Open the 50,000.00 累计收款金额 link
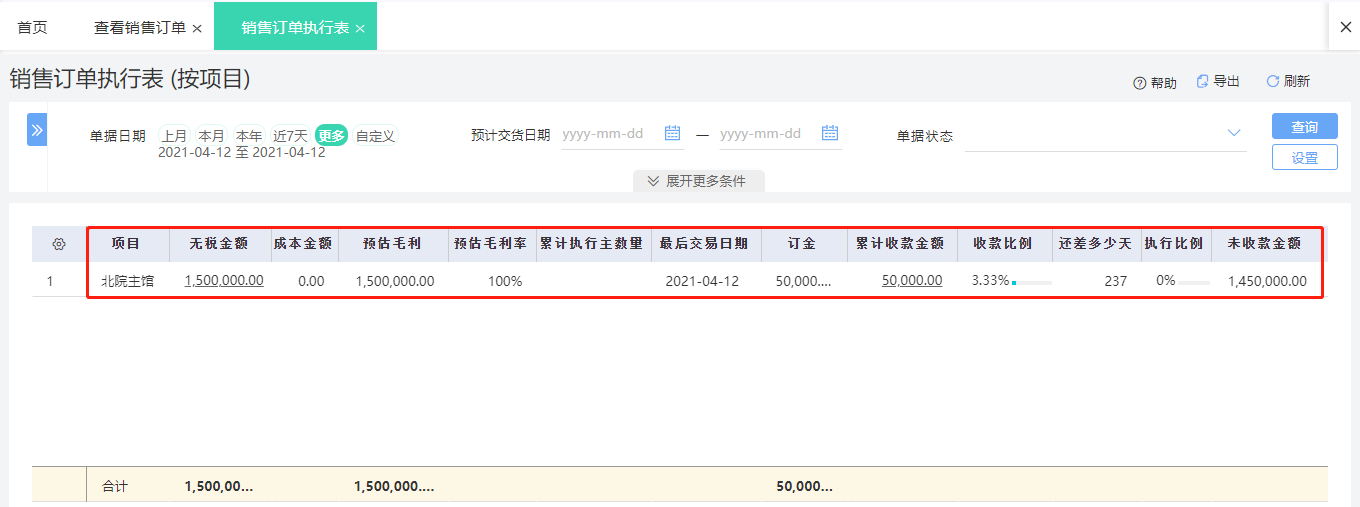The image size is (1360, 507). pyautogui.click(x=912, y=280)
